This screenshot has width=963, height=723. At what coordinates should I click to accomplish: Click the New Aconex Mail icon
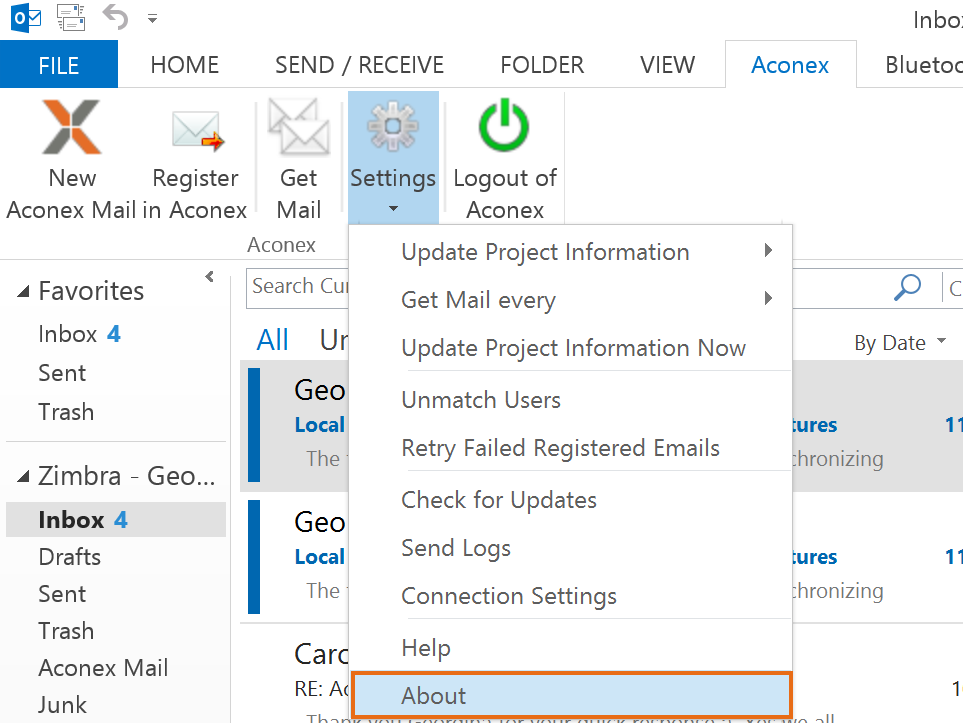click(72, 127)
